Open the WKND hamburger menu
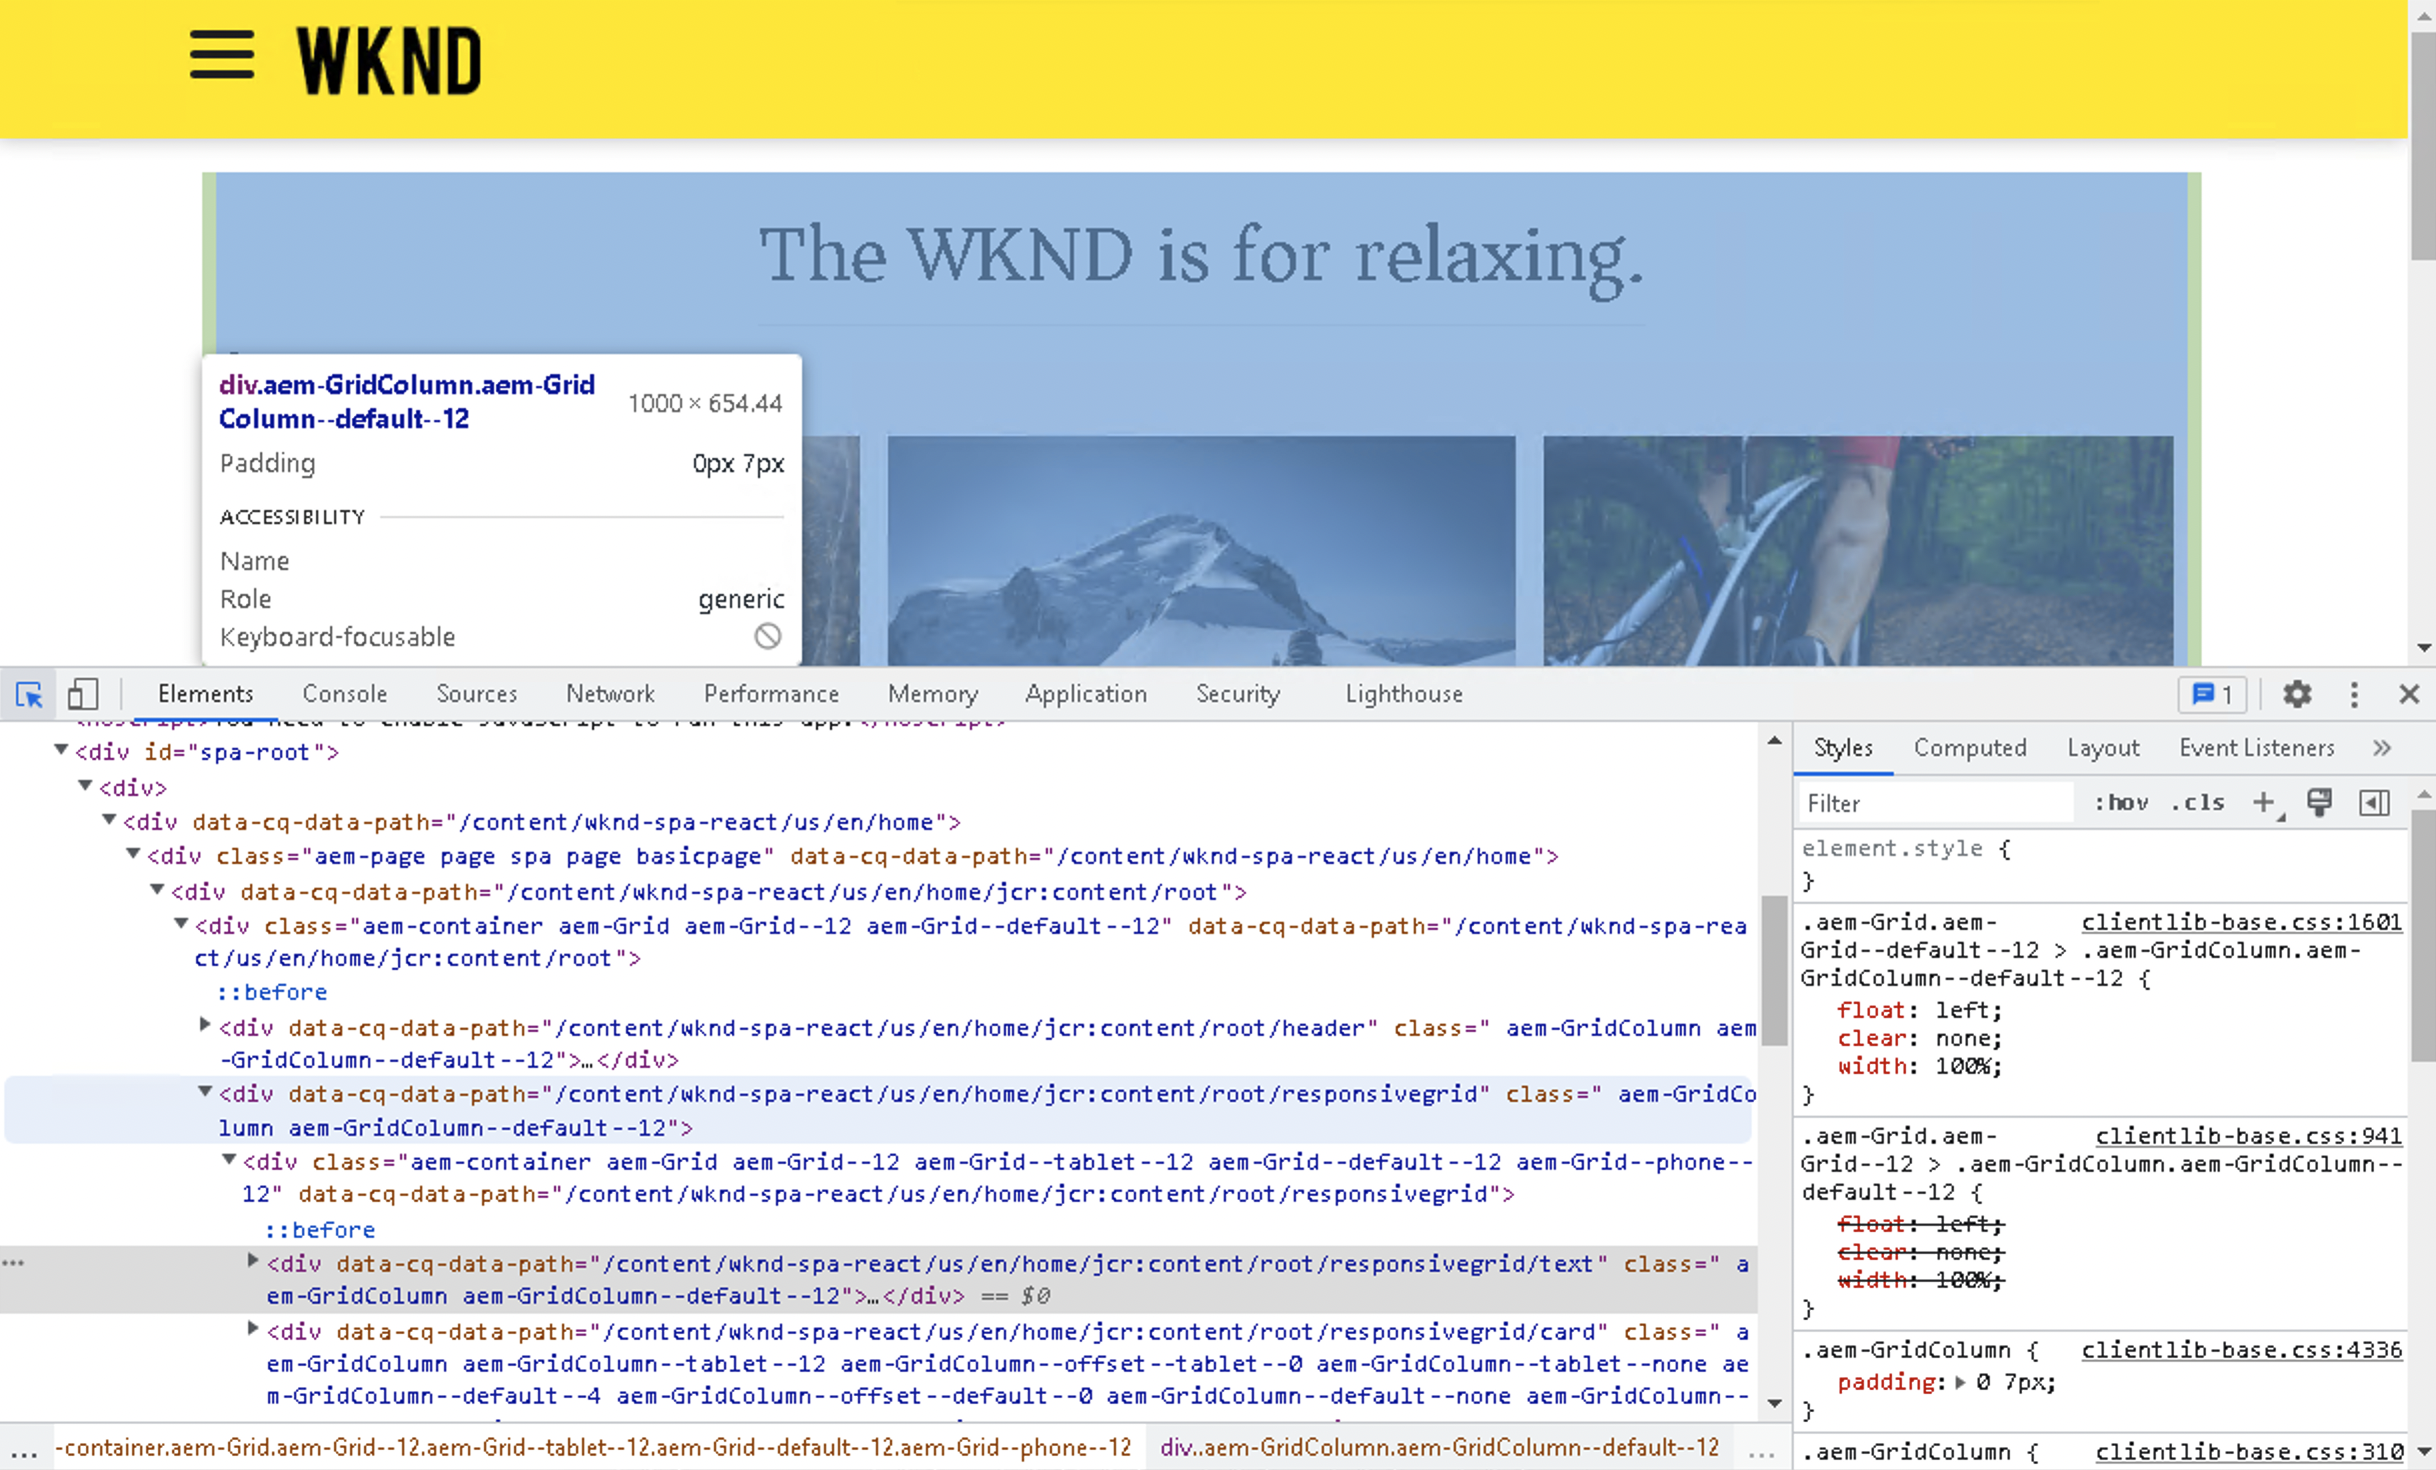Viewport: 2436px width, 1470px height. point(221,55)
